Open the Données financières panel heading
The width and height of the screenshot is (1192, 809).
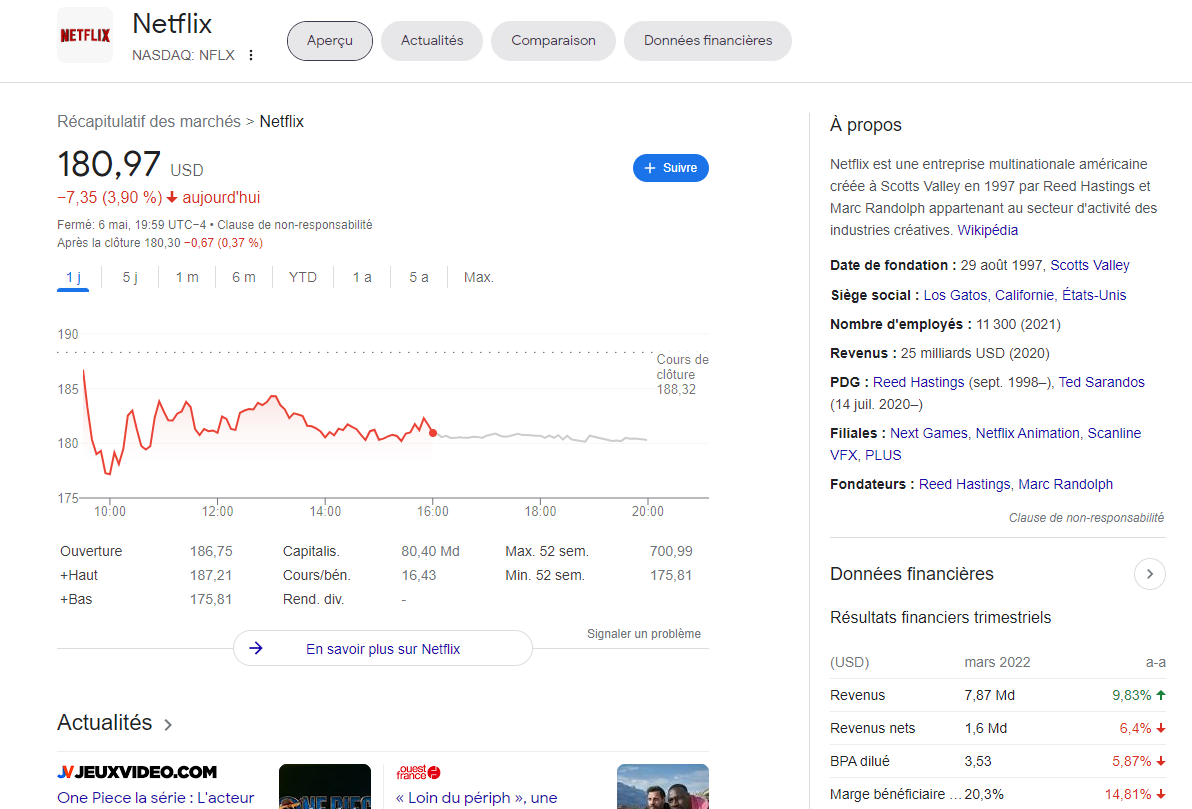[911, 574]
